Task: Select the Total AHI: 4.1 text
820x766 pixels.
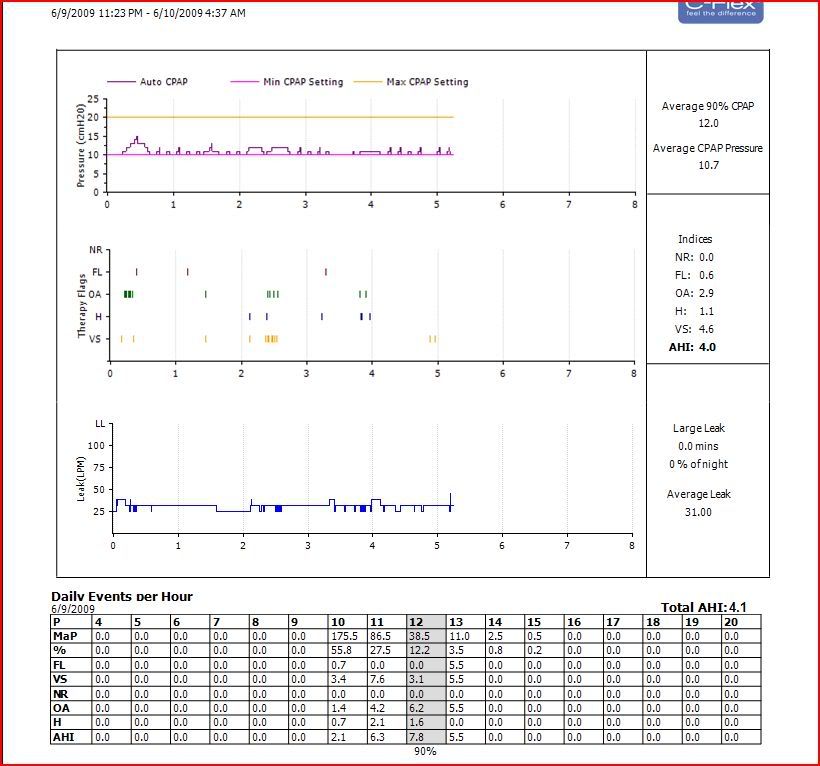Action: click(x=704, y=608)
